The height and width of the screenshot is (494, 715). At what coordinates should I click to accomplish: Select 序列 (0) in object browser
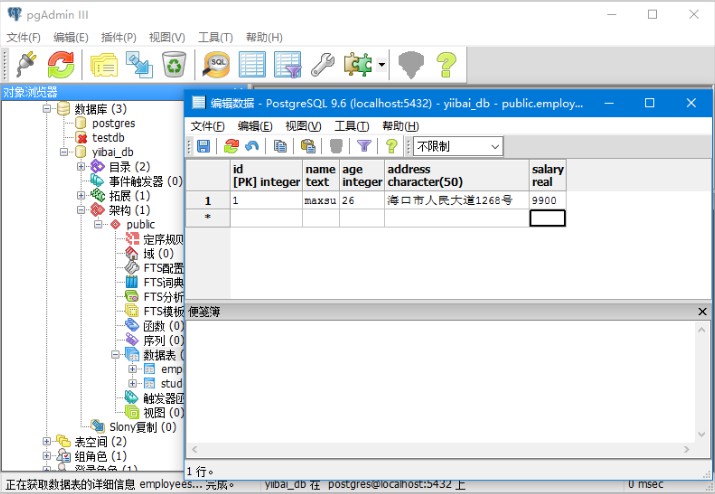click(x=163, y=340)
